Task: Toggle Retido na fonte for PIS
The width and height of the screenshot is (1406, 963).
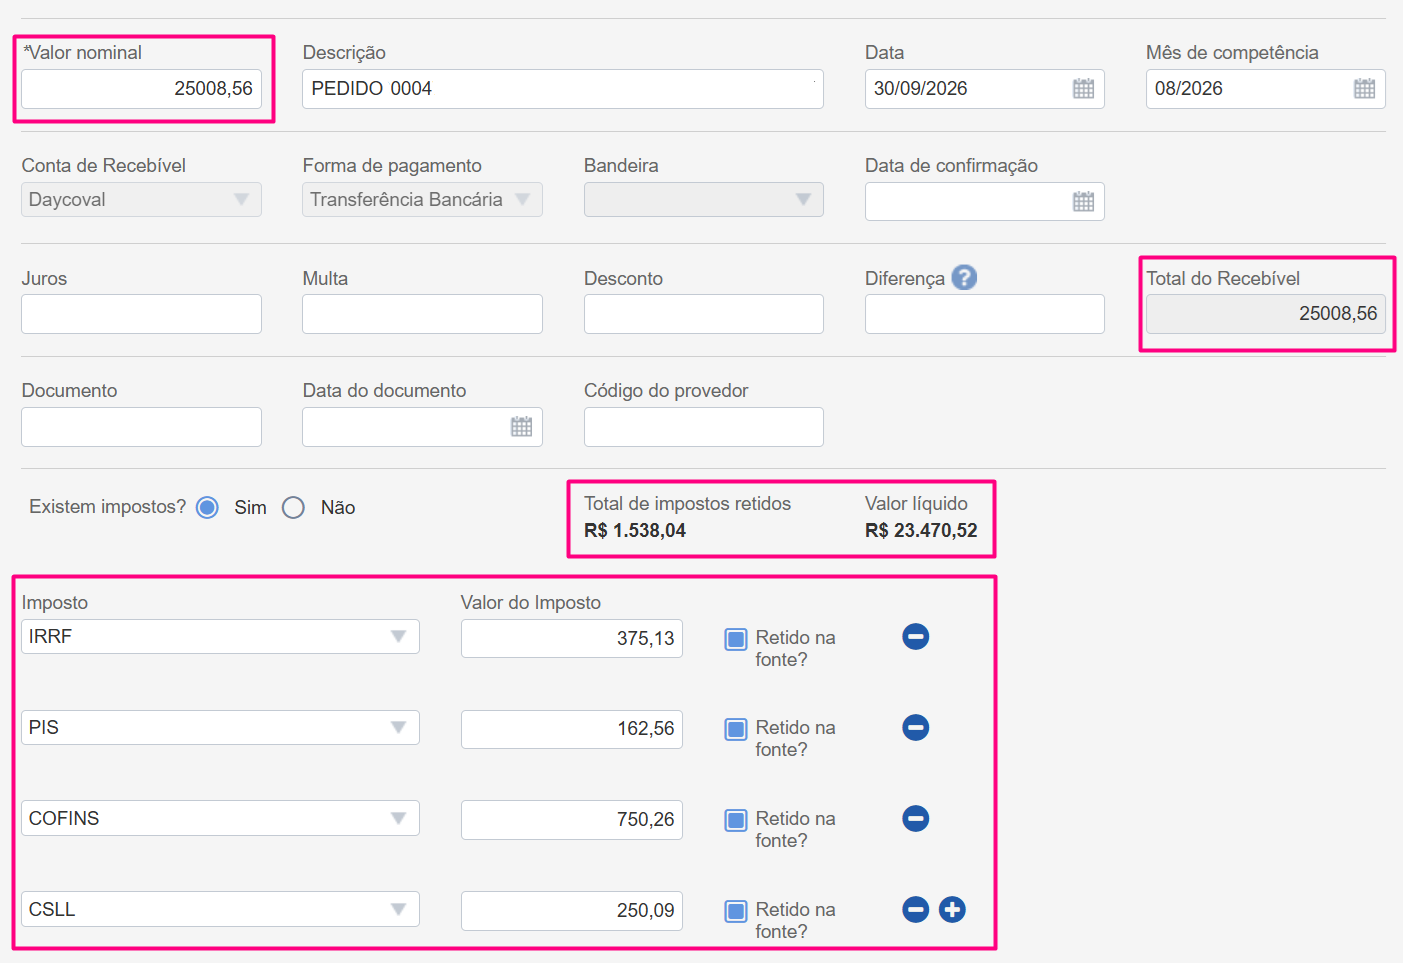Action: [x=736, y=729]
